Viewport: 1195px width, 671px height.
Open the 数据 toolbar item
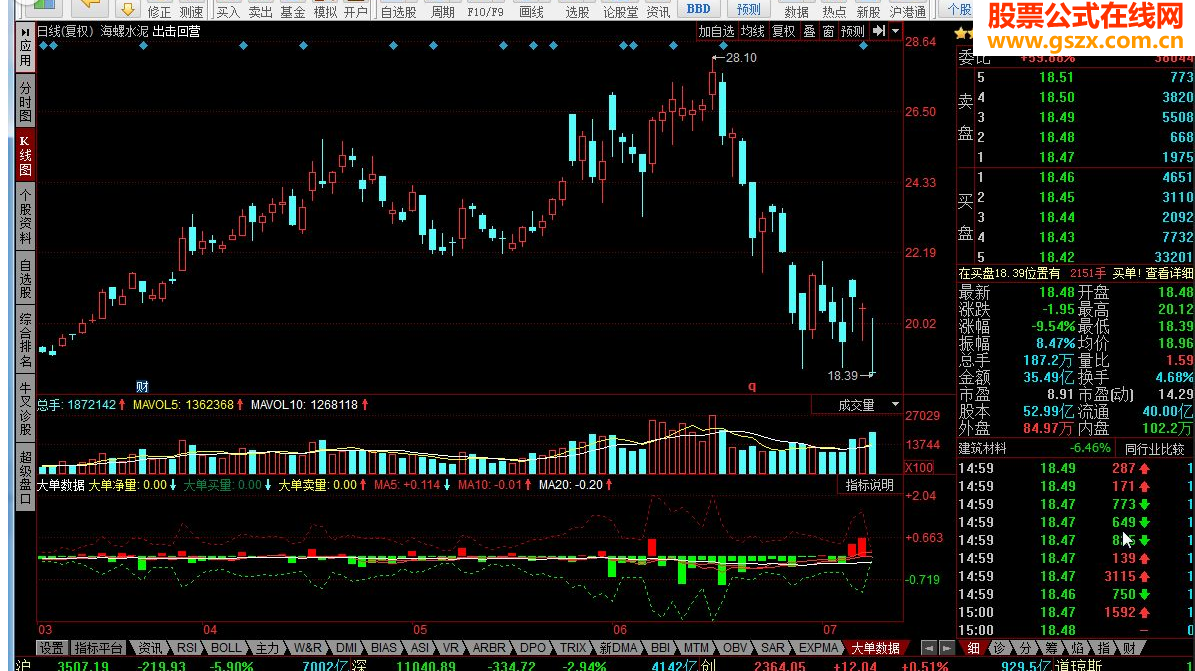tap(796, 11)
